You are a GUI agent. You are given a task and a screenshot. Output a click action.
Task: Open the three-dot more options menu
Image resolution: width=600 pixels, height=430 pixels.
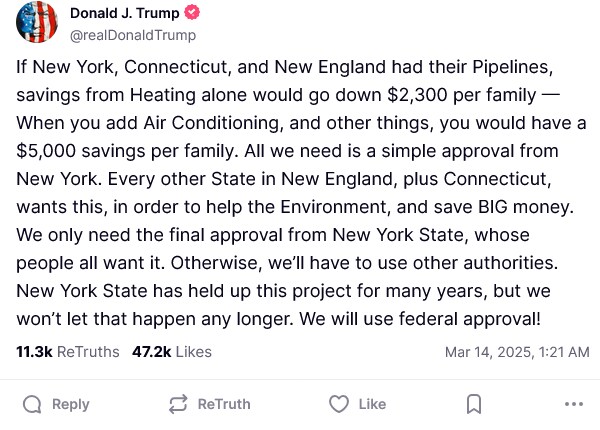pyautogui.click(x=573, y=404)
